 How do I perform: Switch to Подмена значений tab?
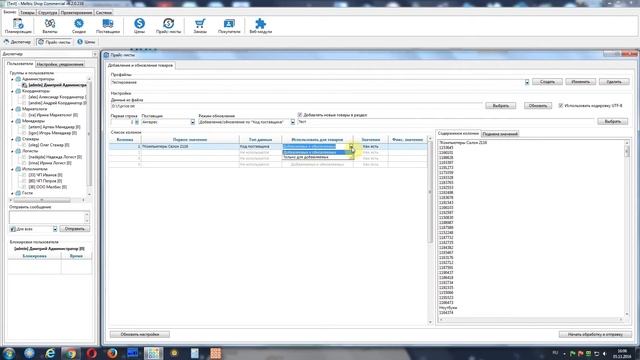tap(500, 134)
